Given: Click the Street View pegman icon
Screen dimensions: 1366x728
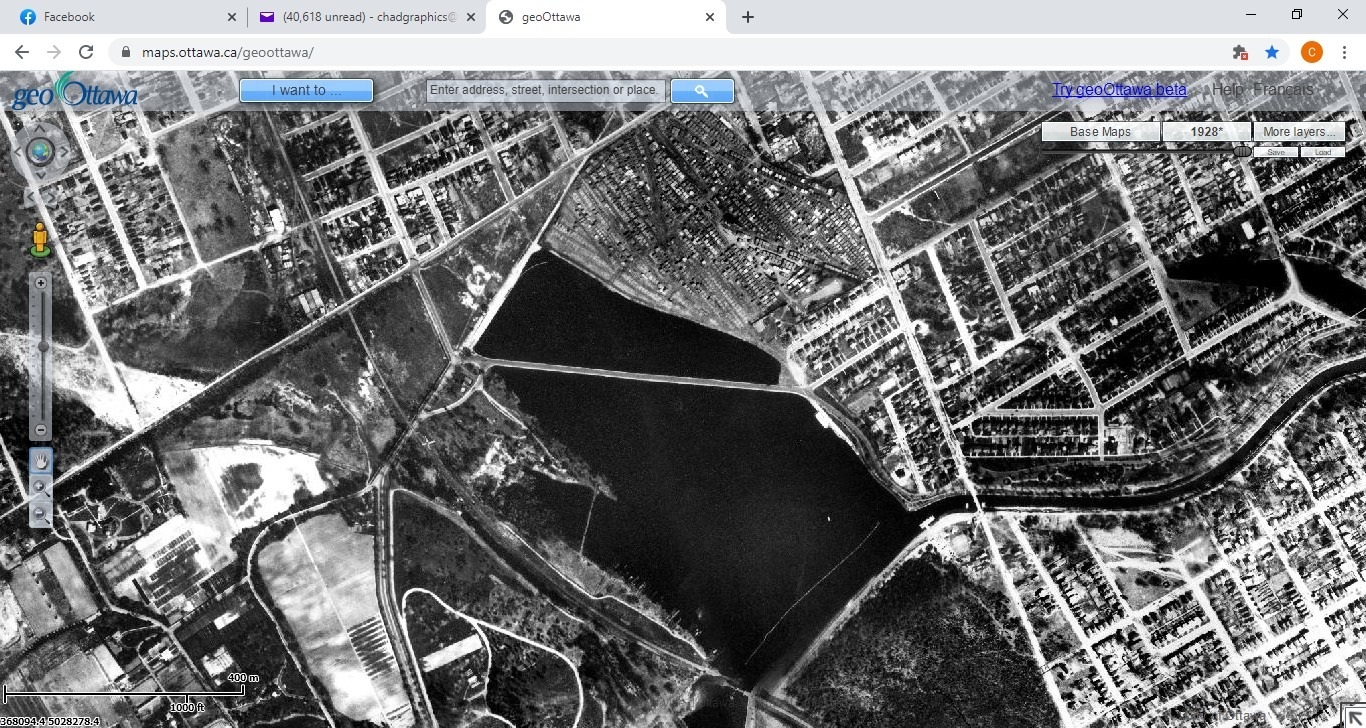Looking at the screenshot, I should coord(40,239).
